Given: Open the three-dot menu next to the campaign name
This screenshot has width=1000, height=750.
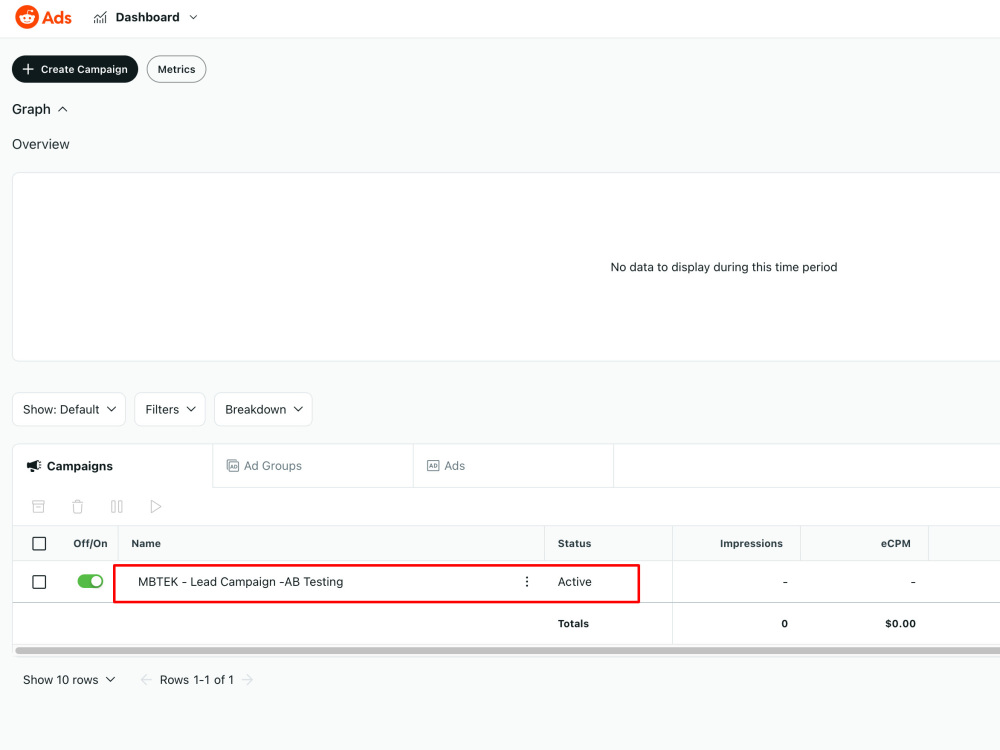Looking at the screenshot, I should click(527, 581).
